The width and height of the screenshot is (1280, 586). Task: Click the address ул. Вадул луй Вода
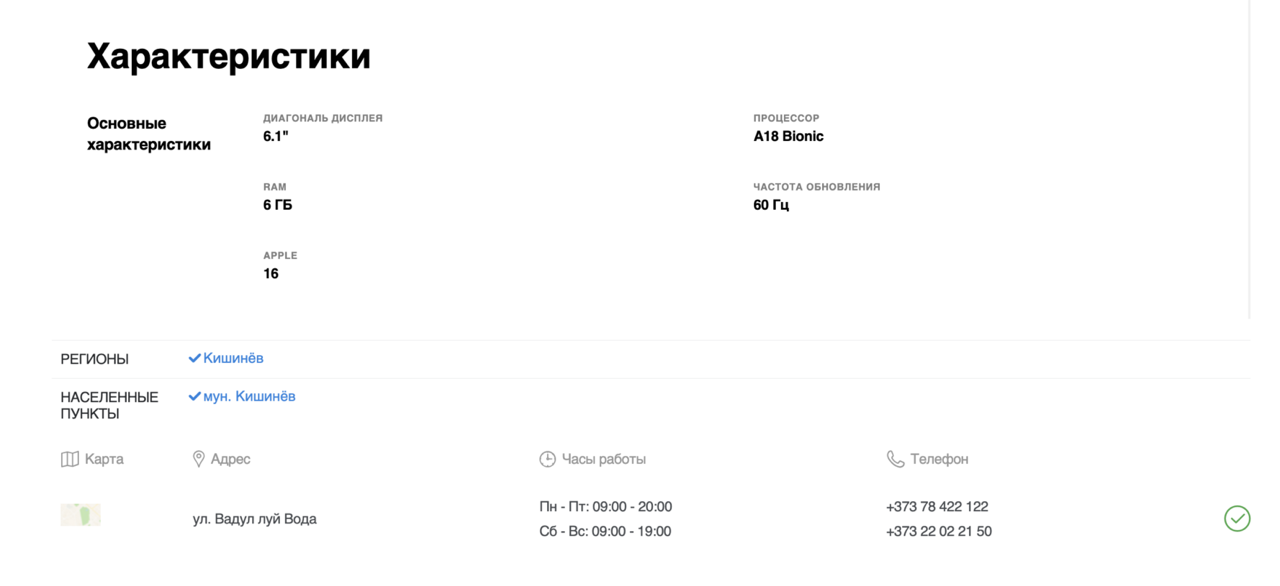[255, 519]
